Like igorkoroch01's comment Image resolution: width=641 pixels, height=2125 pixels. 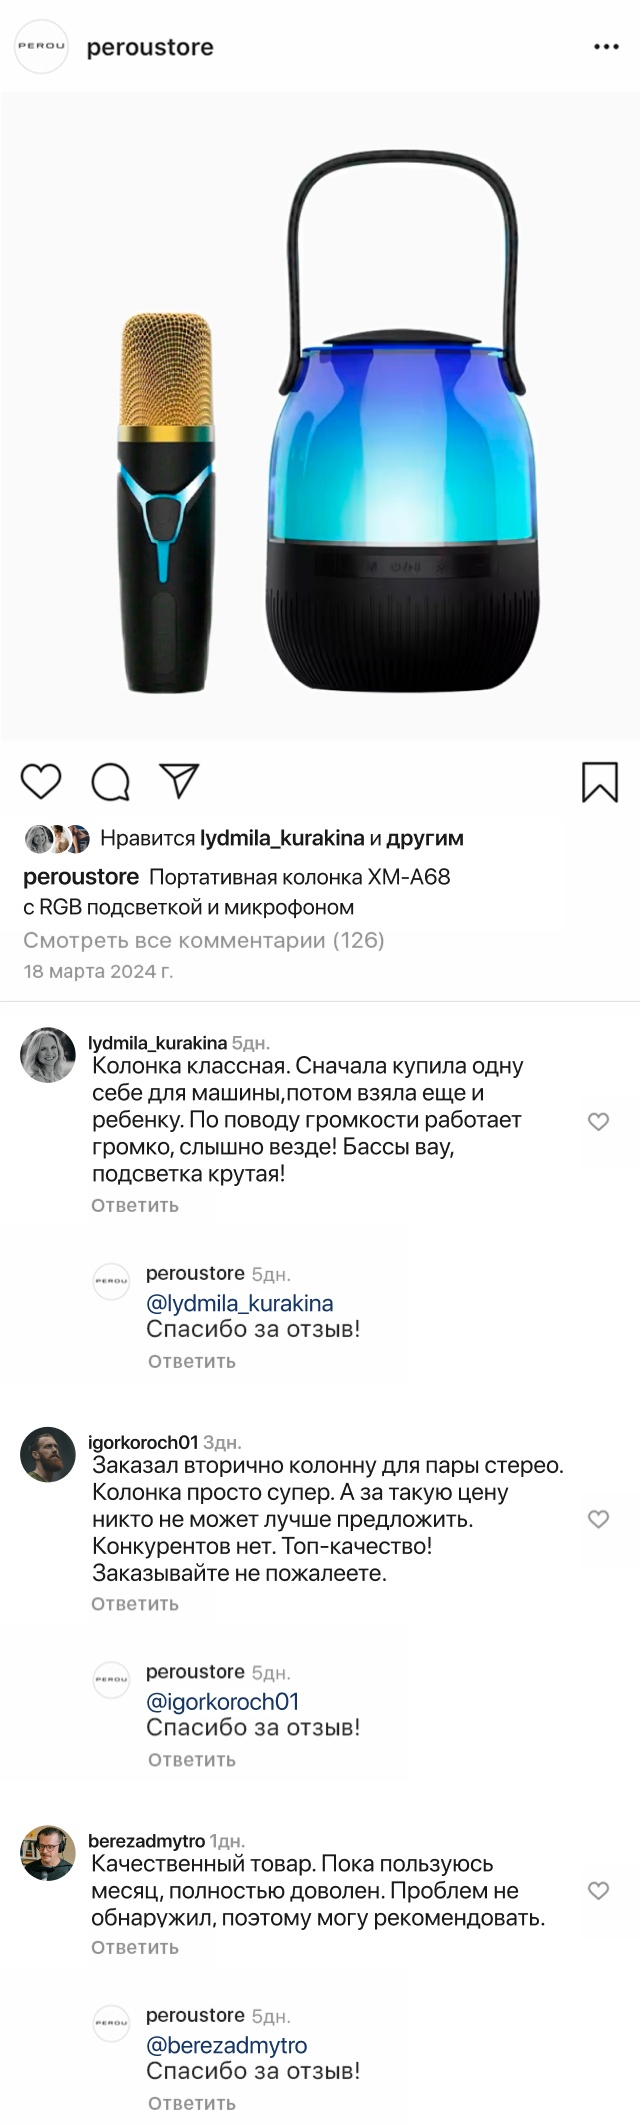point(598,1520)
